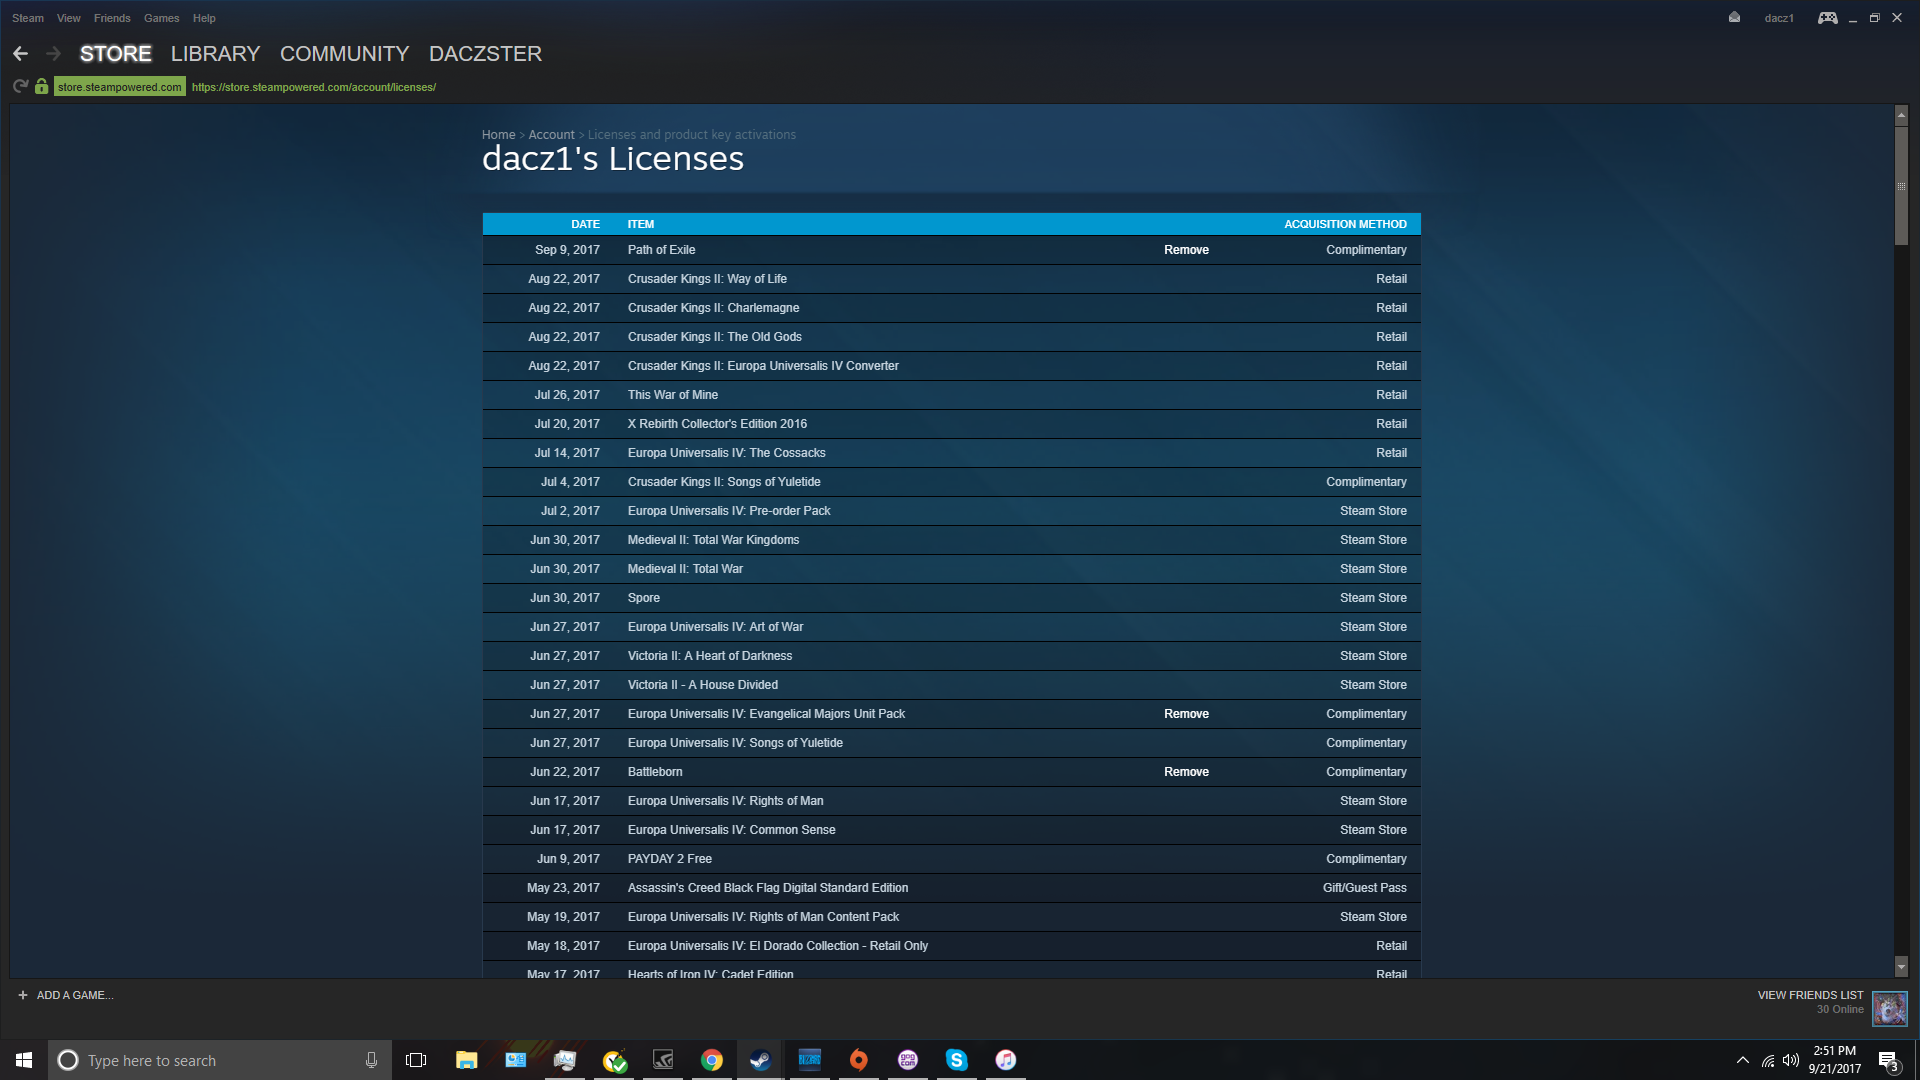The image size is (1920, 1080).
Task: Click the network tray icon
Action: tap(1767, 1060)
